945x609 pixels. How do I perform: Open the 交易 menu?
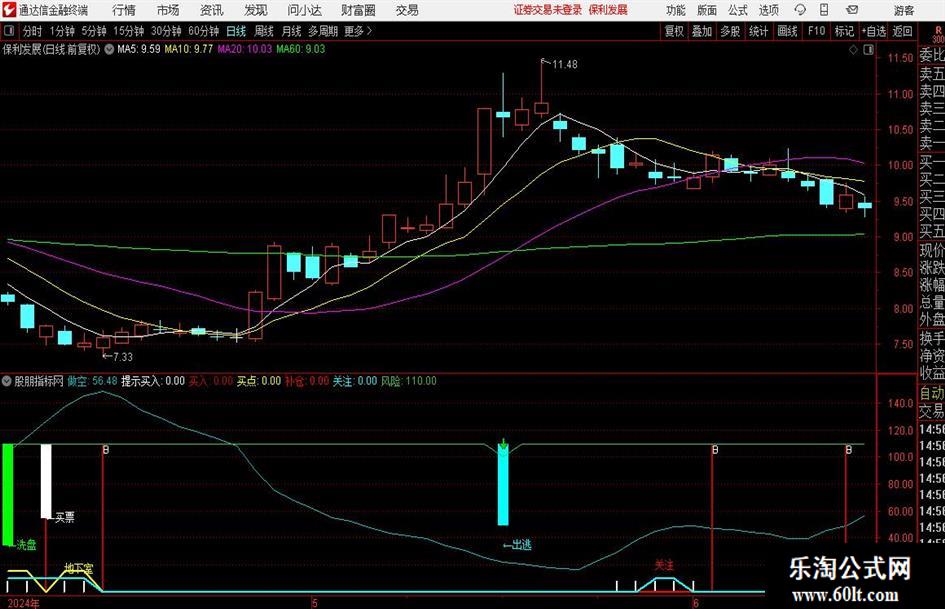[x=407, y=10]
